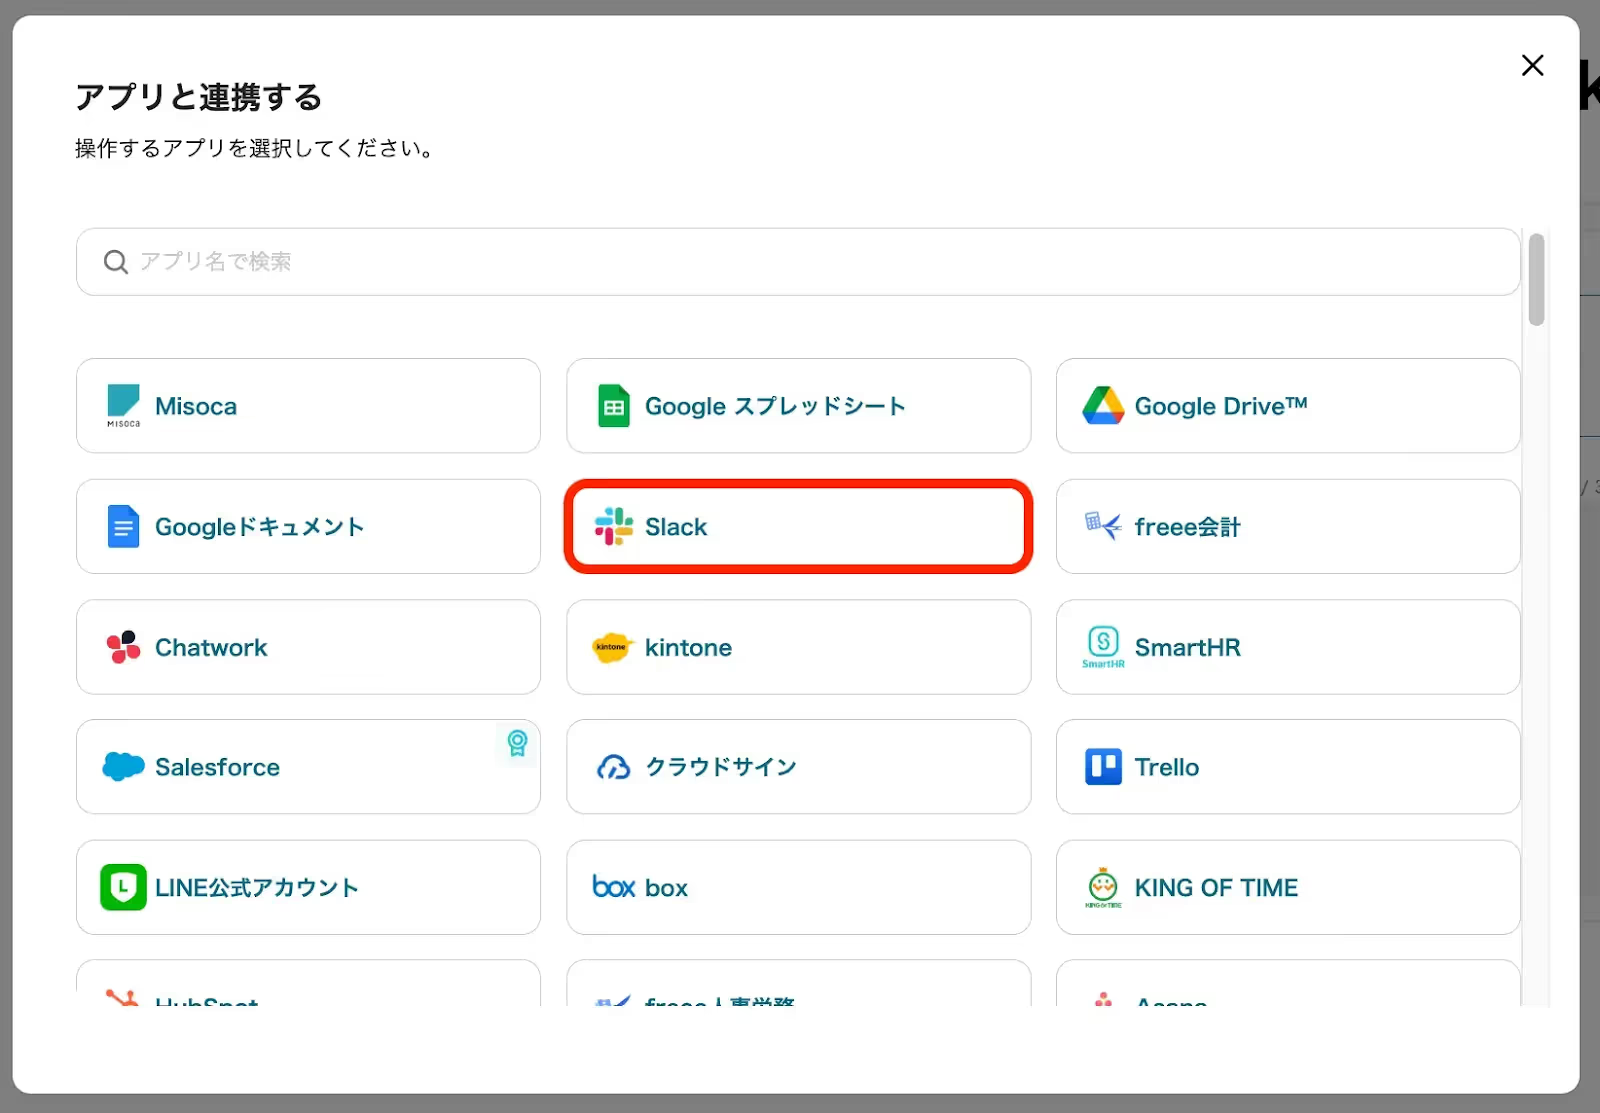Select the box app card

798,887
